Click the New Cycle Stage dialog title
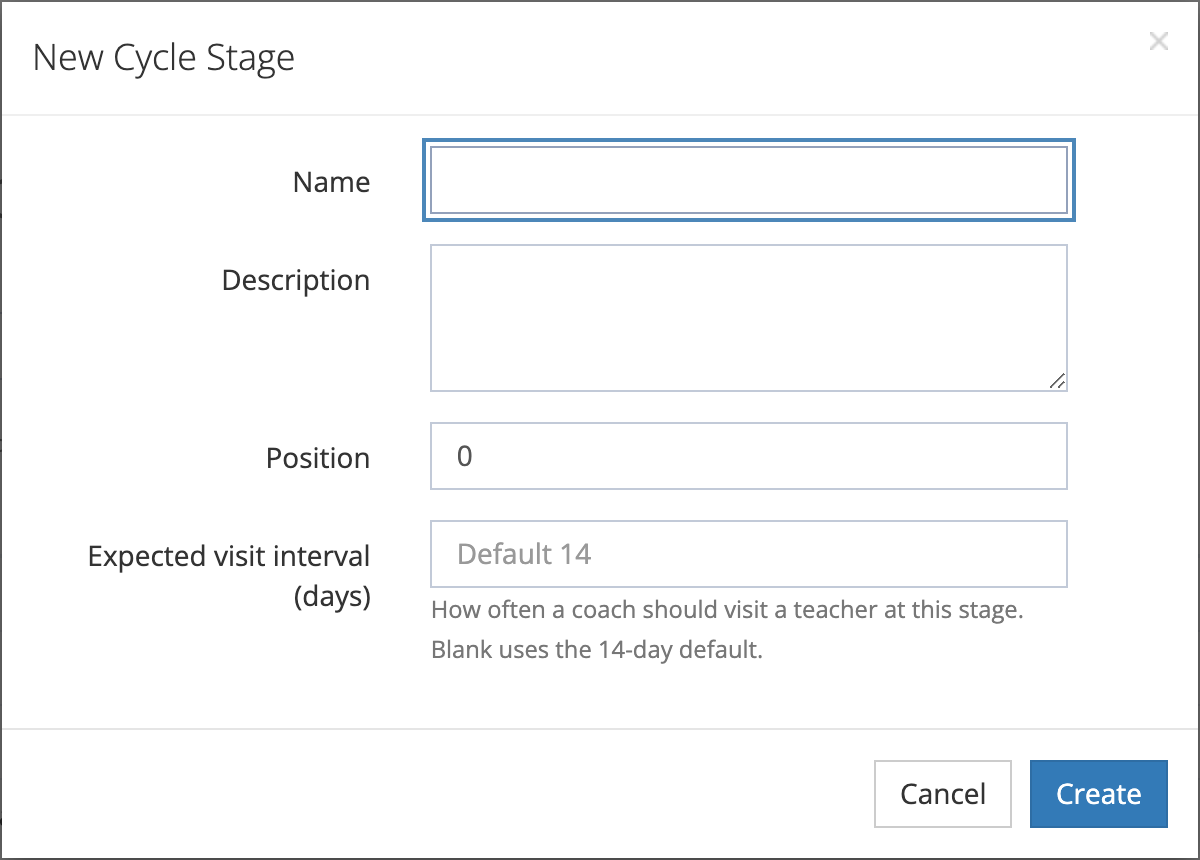Image resolution: width=1200 pixels, height=860 pixels. point(164,57)
